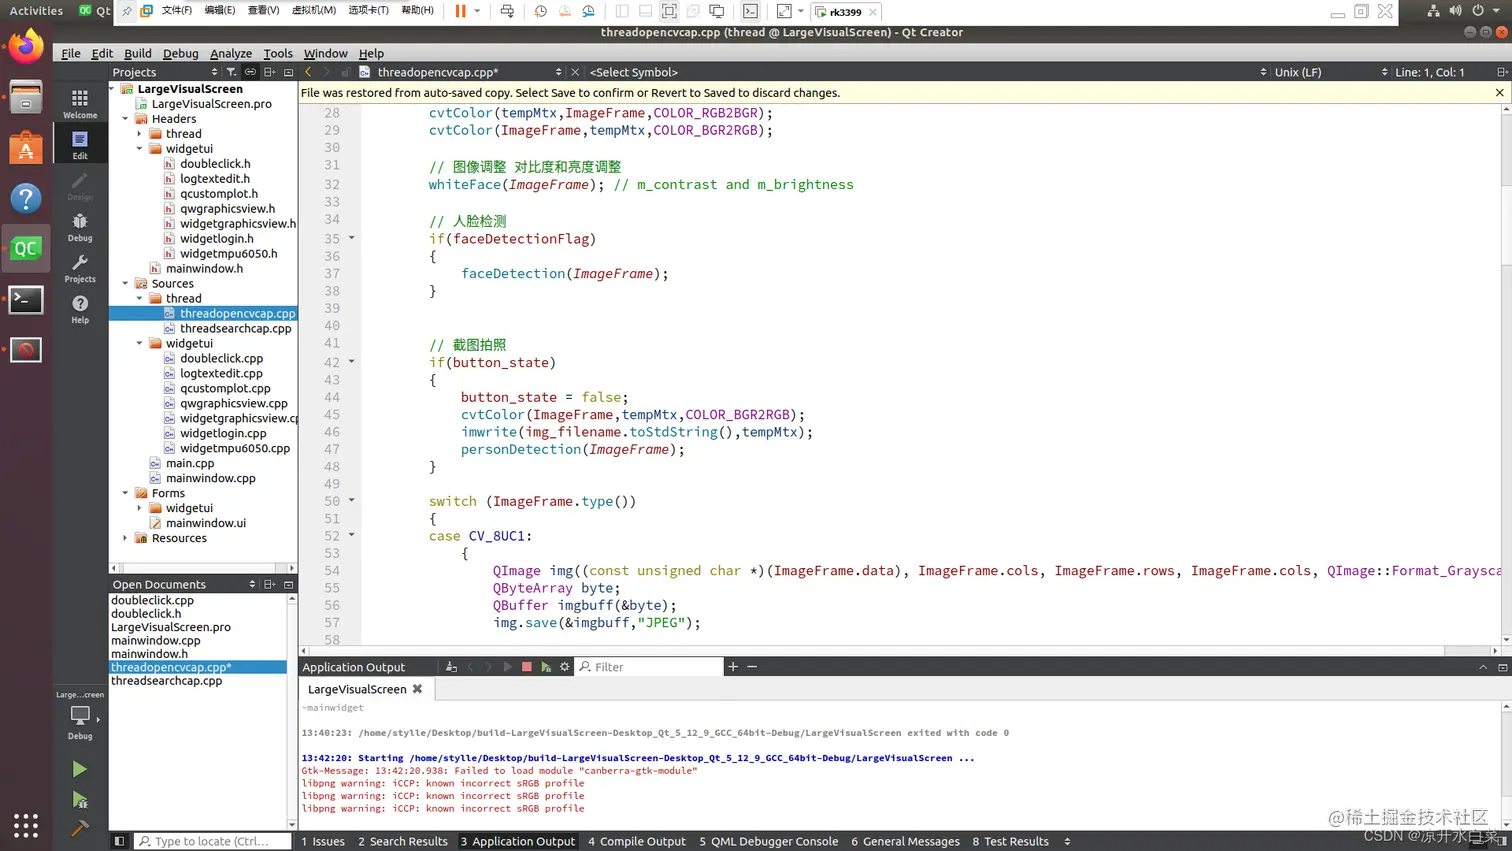Viewport: 1512px width, 851px height.
Task: Collapse the Forms folder
Action: pos(125,493)
